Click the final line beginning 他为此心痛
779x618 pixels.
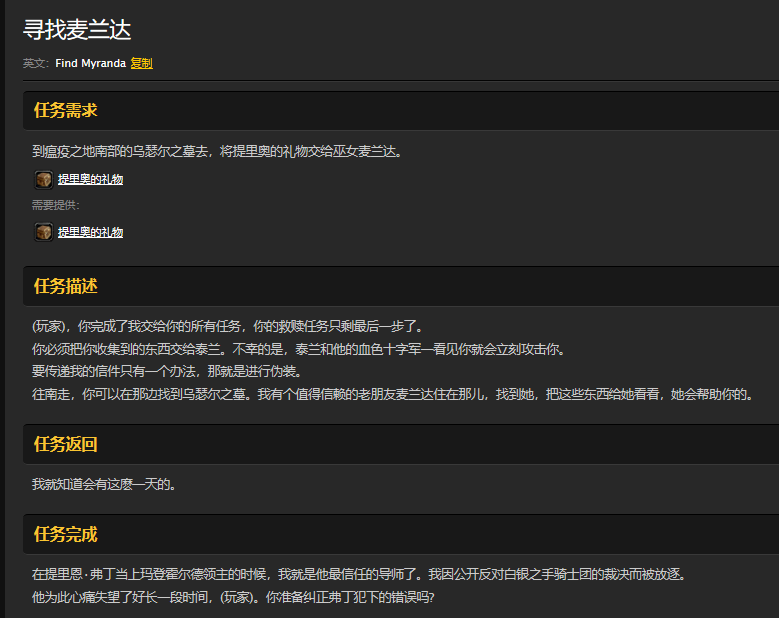pos(233,597)
